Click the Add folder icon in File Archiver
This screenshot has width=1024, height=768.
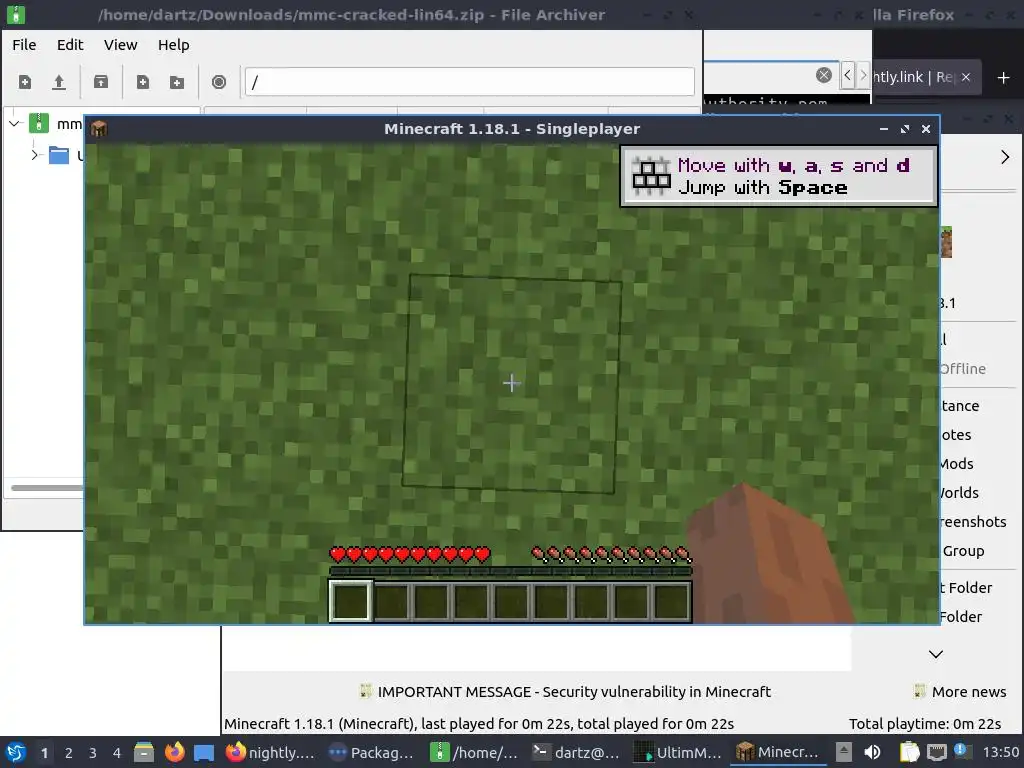[176, 82]
